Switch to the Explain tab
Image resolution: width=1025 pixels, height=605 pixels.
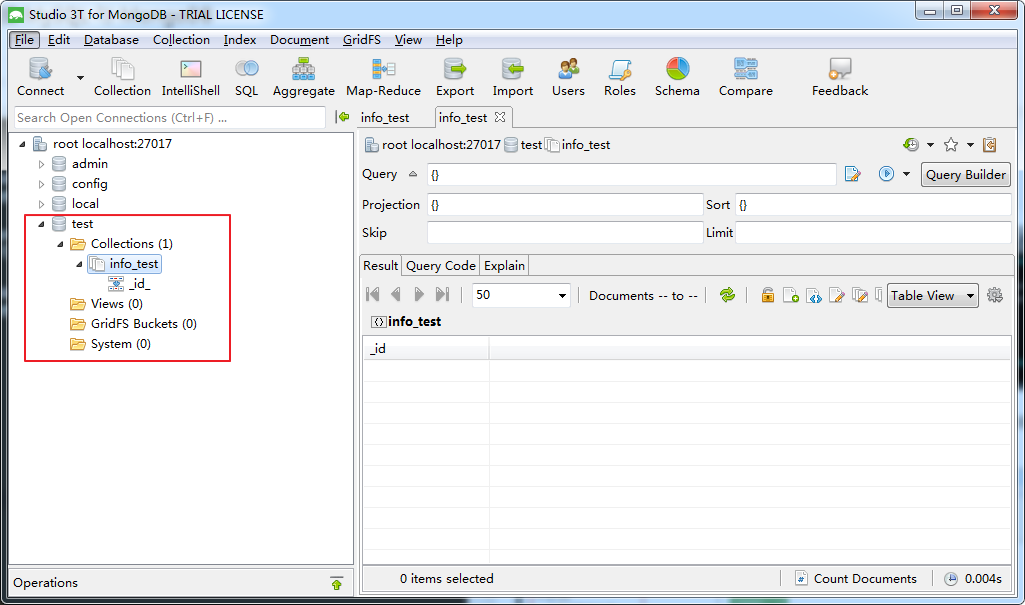tap(504, 266)
